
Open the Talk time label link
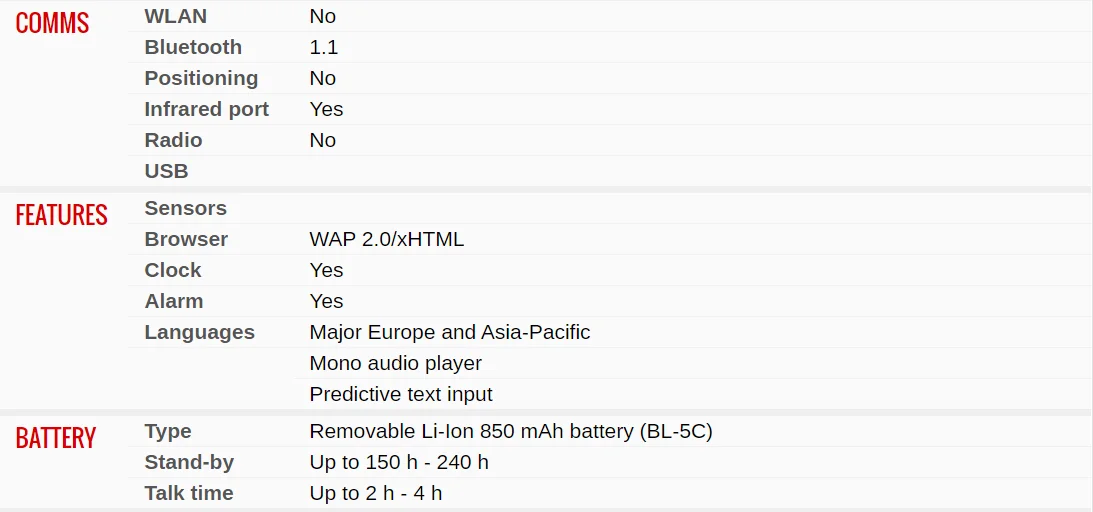point(188,493)
